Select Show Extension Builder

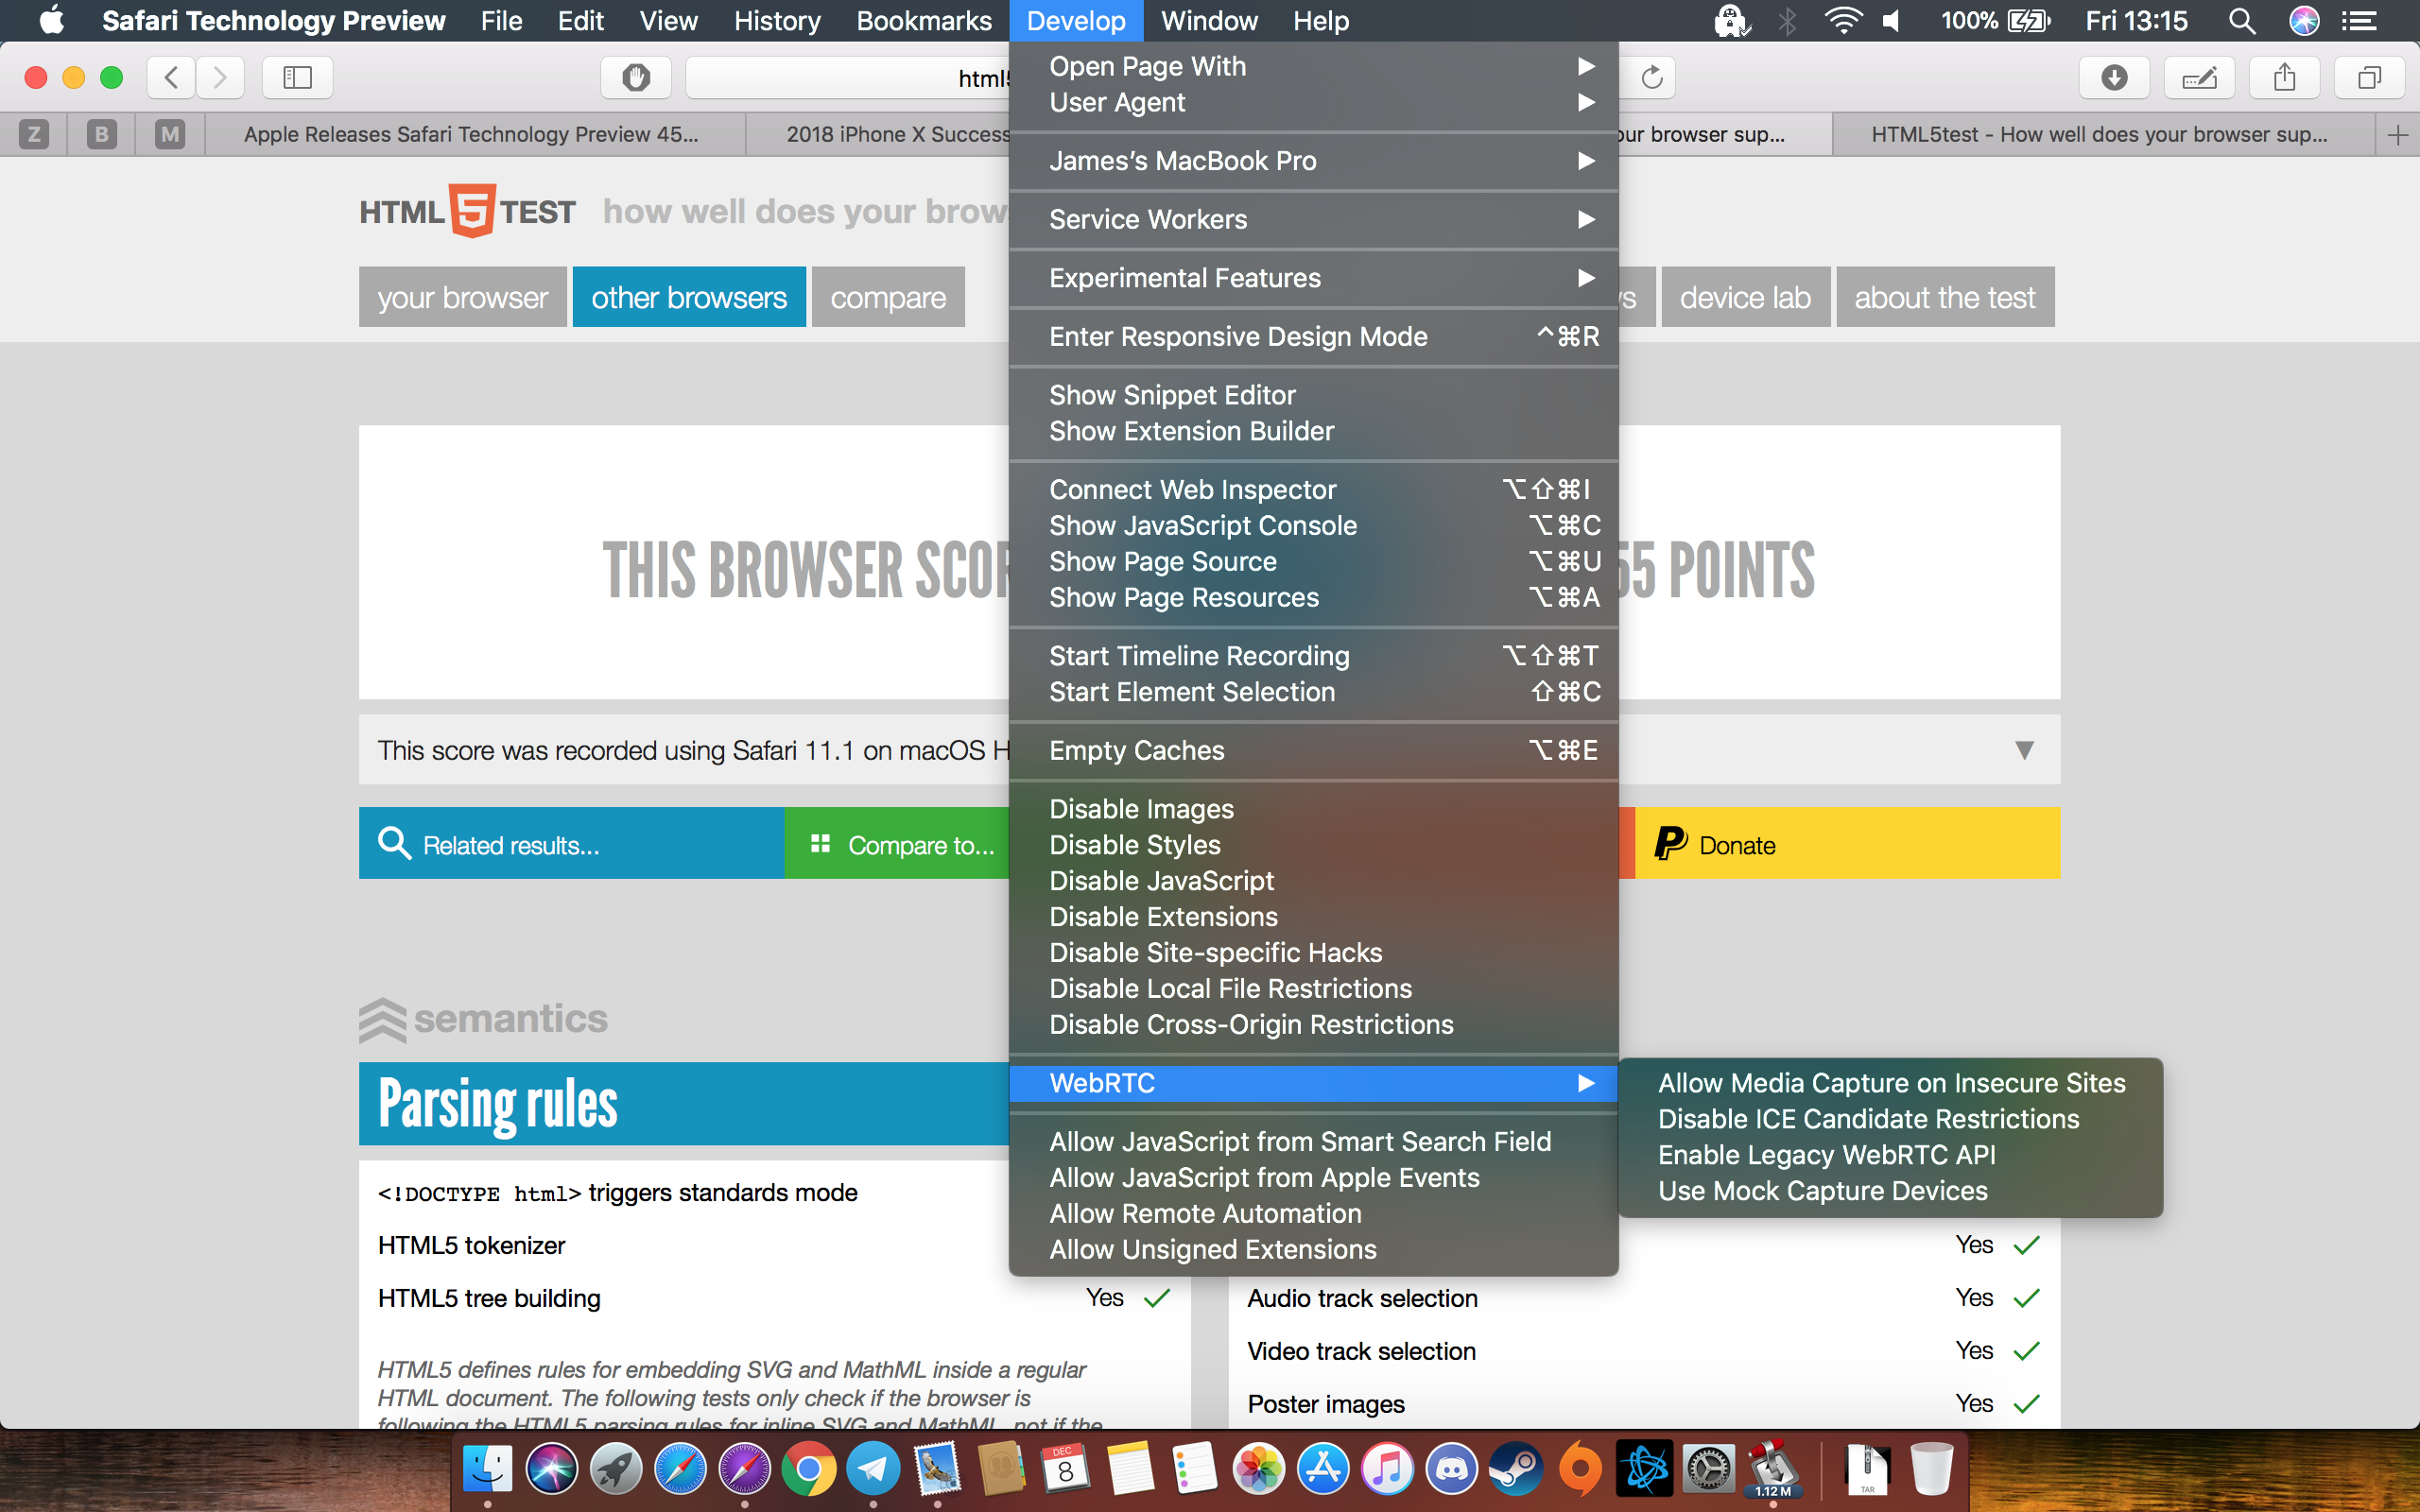1313,431
